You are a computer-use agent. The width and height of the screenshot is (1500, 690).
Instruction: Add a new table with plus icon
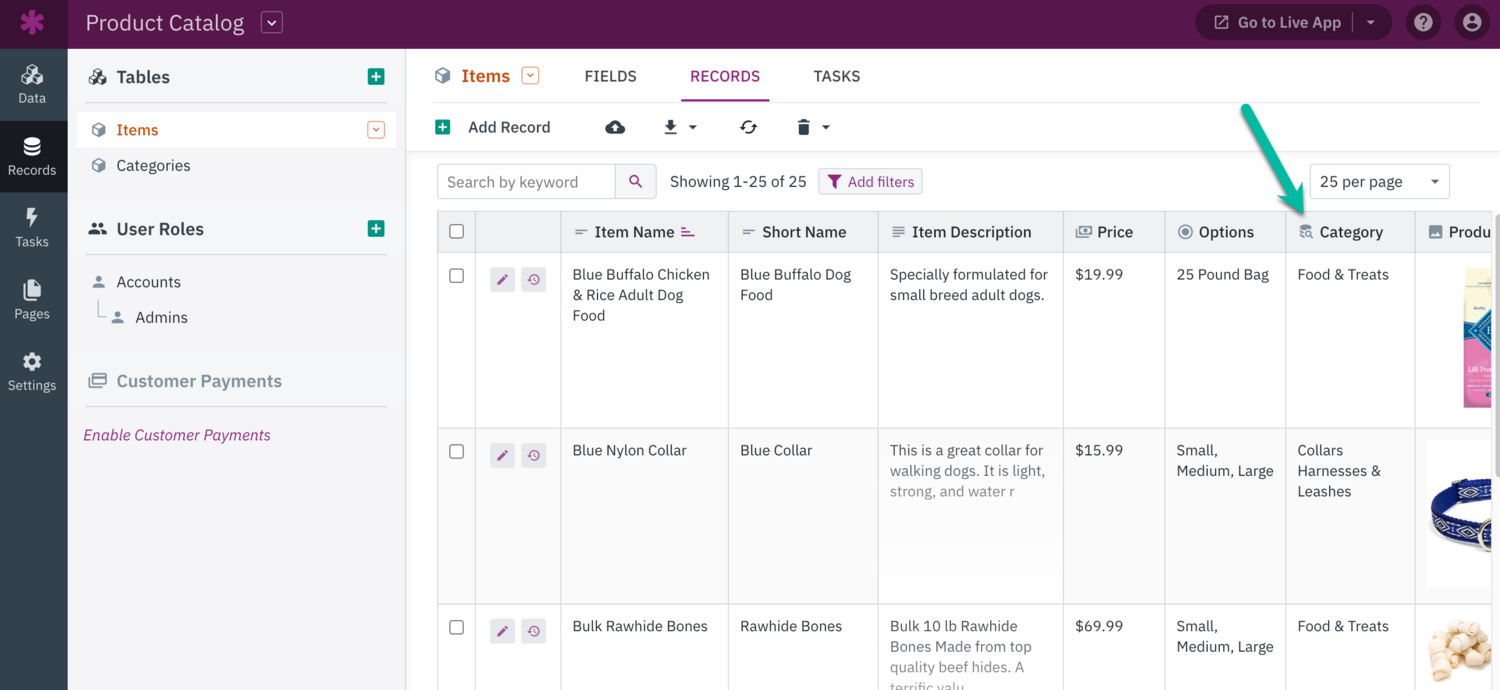coord(376,77)
